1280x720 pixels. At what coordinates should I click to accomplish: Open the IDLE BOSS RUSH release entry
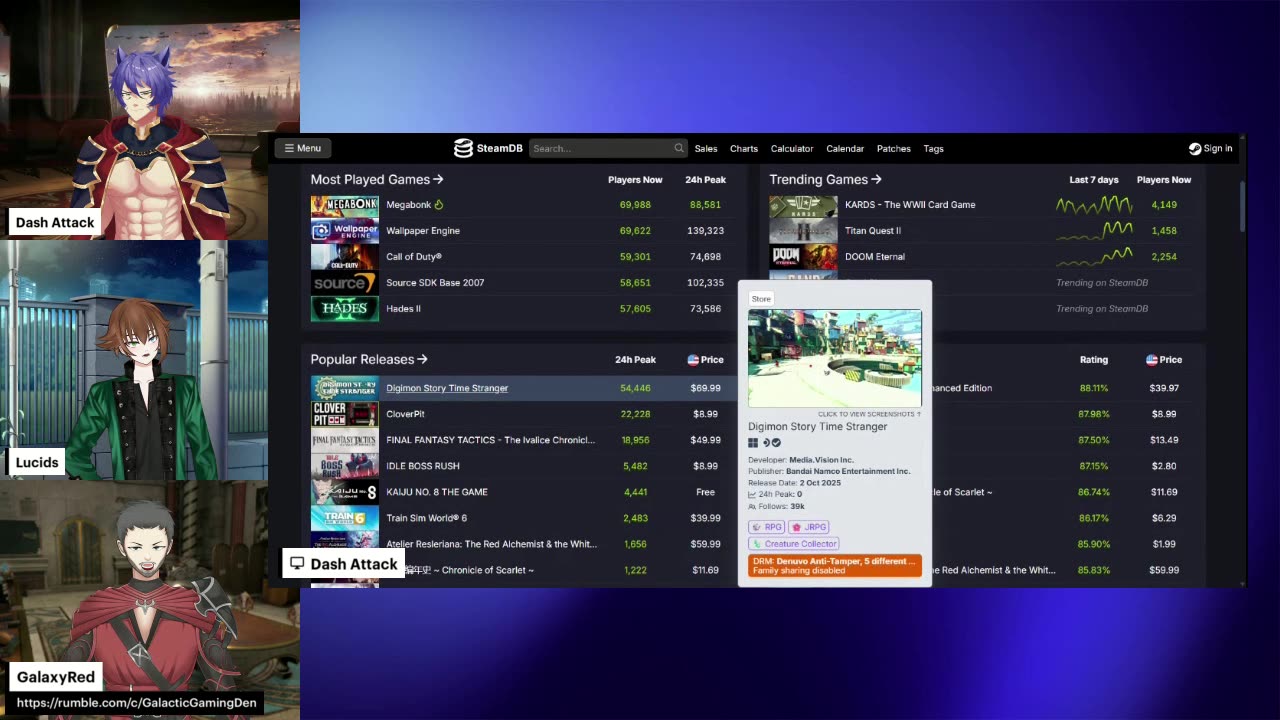click(423, 466)
